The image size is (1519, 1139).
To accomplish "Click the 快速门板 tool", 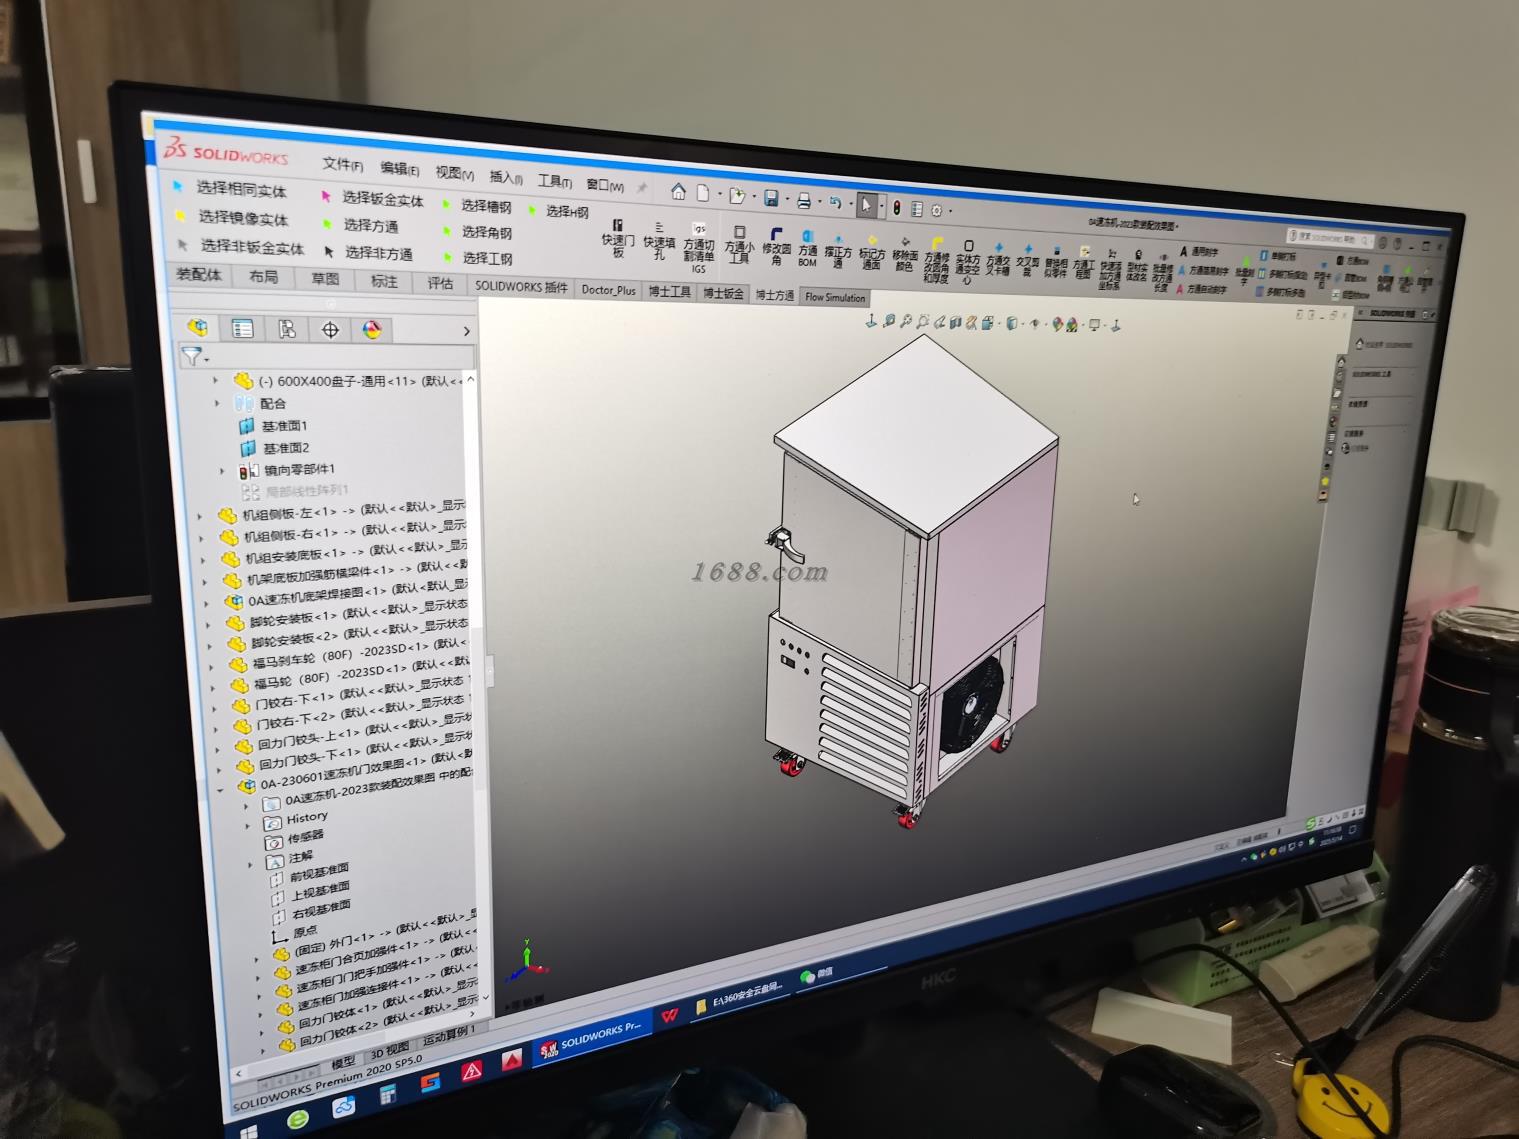I will tap(617, 239).
